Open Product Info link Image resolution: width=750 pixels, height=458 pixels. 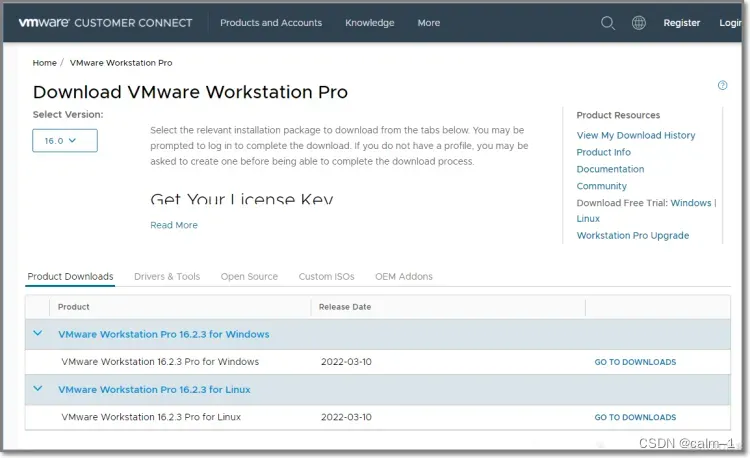click(x=603, y=152)
